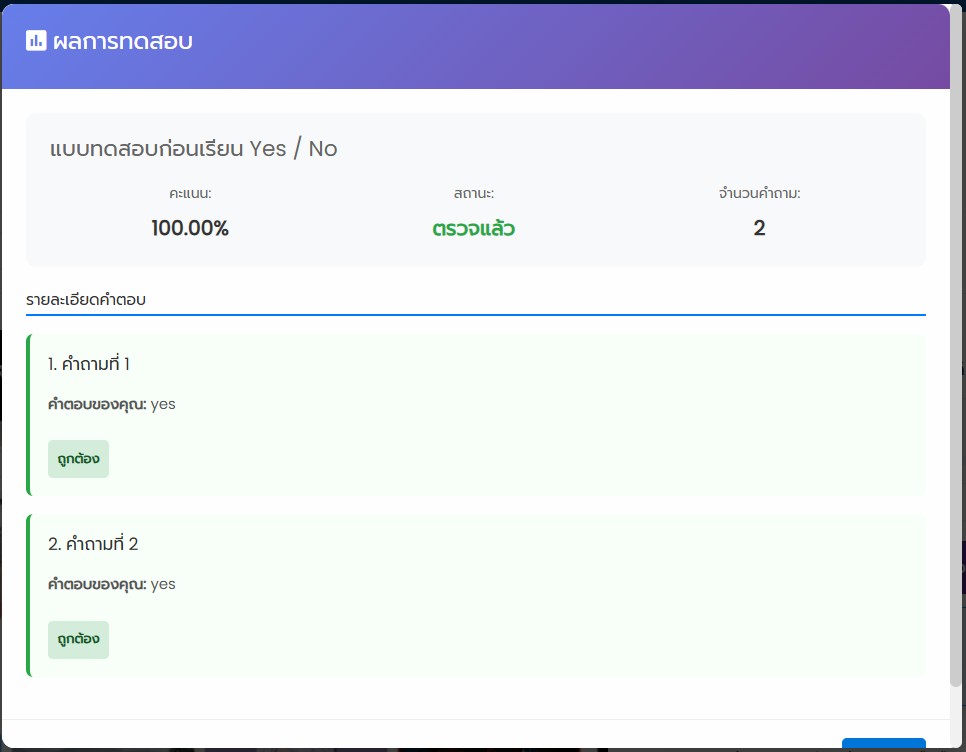Screen dimensions: 966x752
Task: Click the green ตรวจแล้ว status text
Action: [474, 228]
